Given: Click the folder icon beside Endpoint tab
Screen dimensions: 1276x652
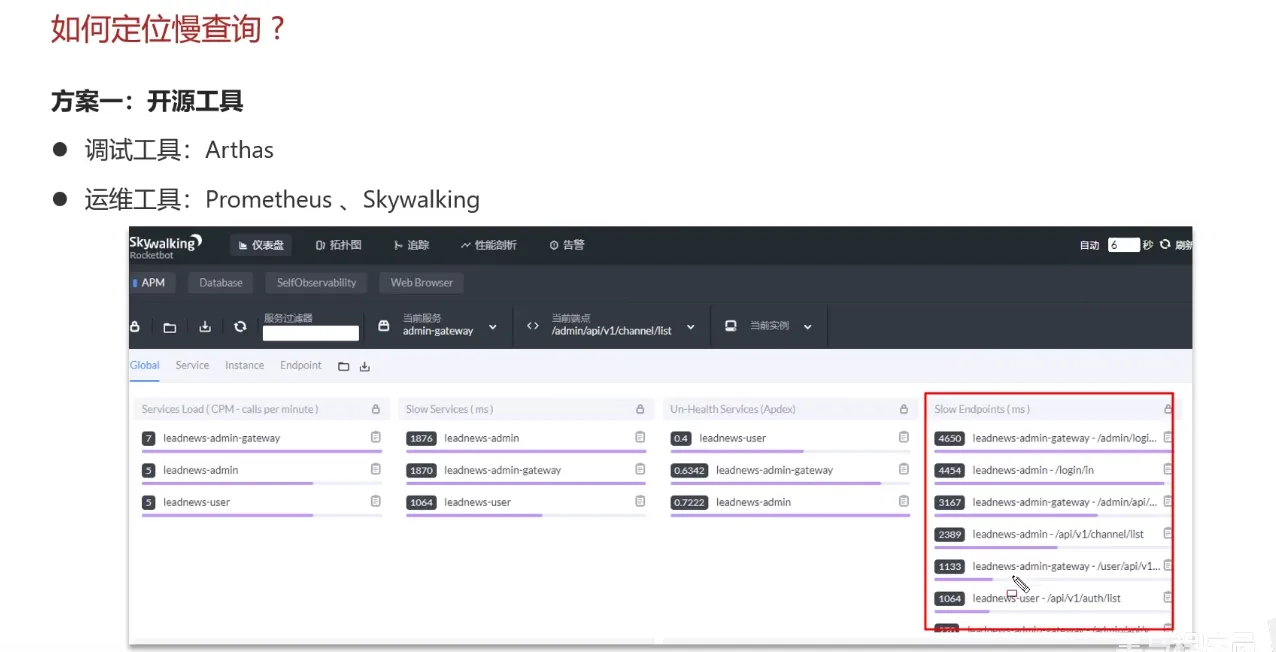Looking at the screenshot, I should [x=343, y=367].
